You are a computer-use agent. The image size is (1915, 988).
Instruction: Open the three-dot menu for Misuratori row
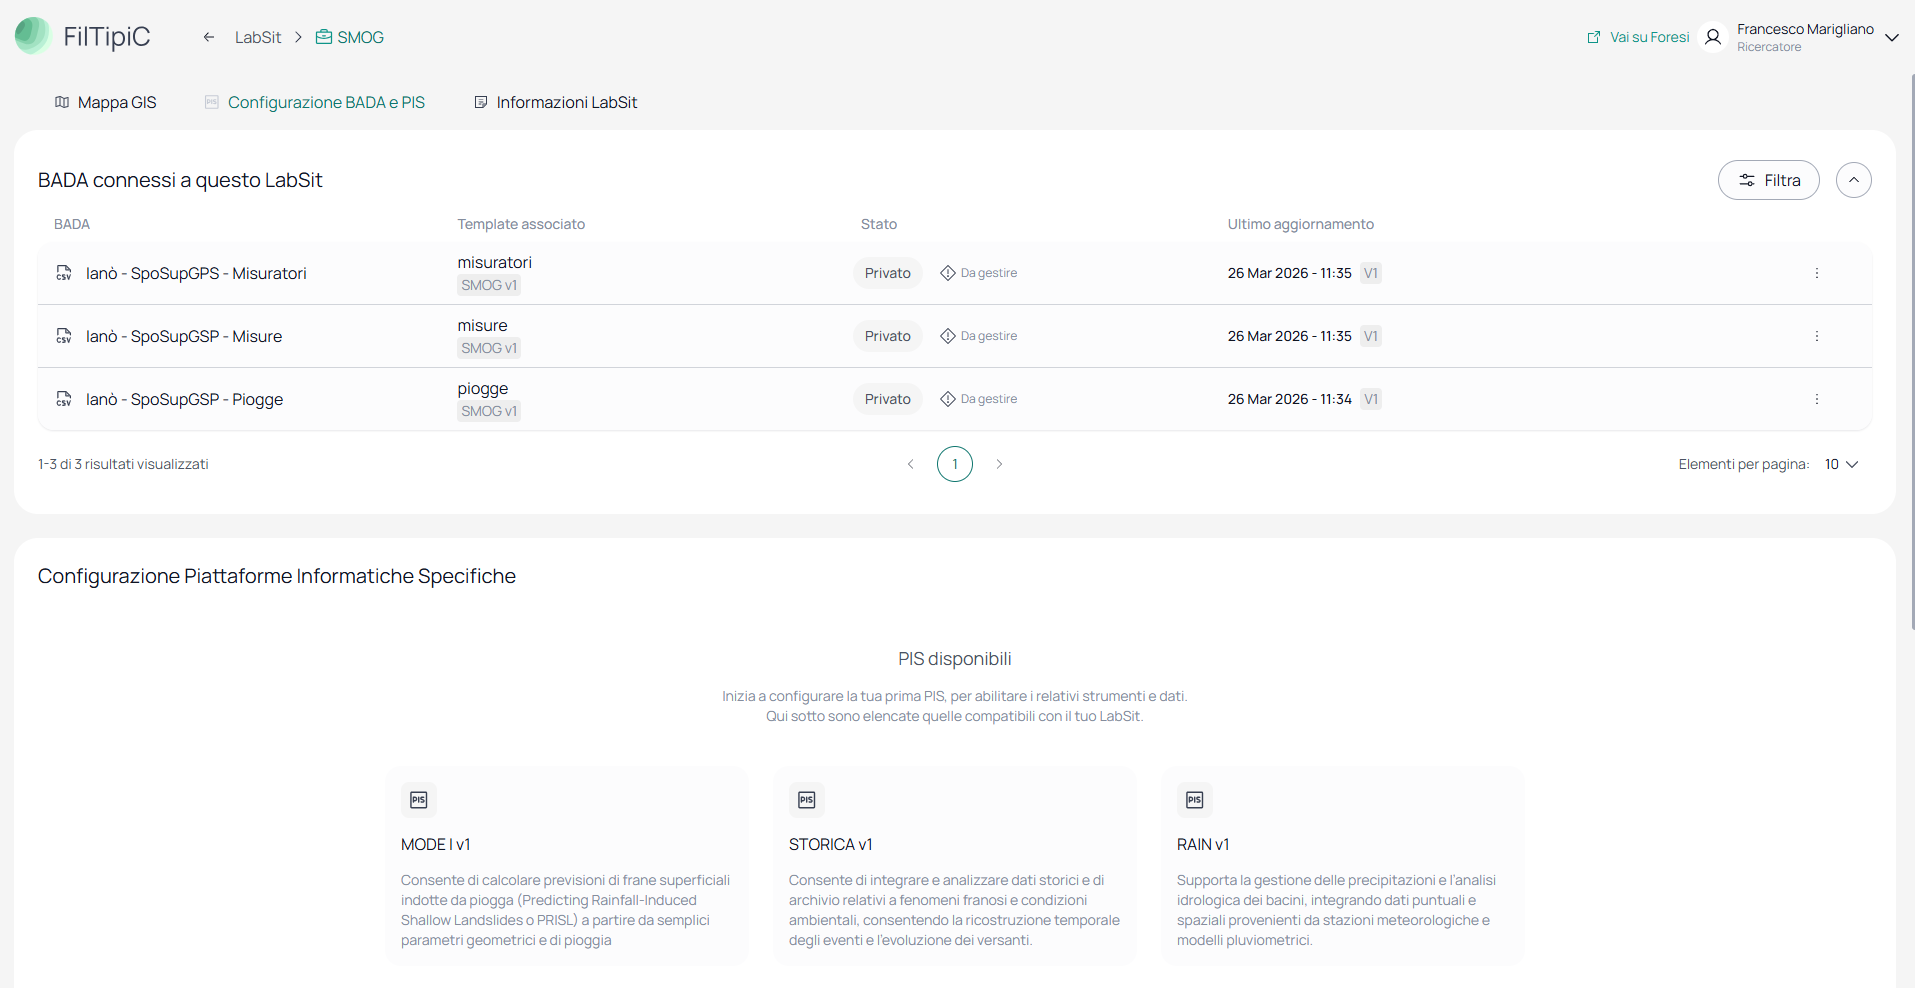(1817, 273)
